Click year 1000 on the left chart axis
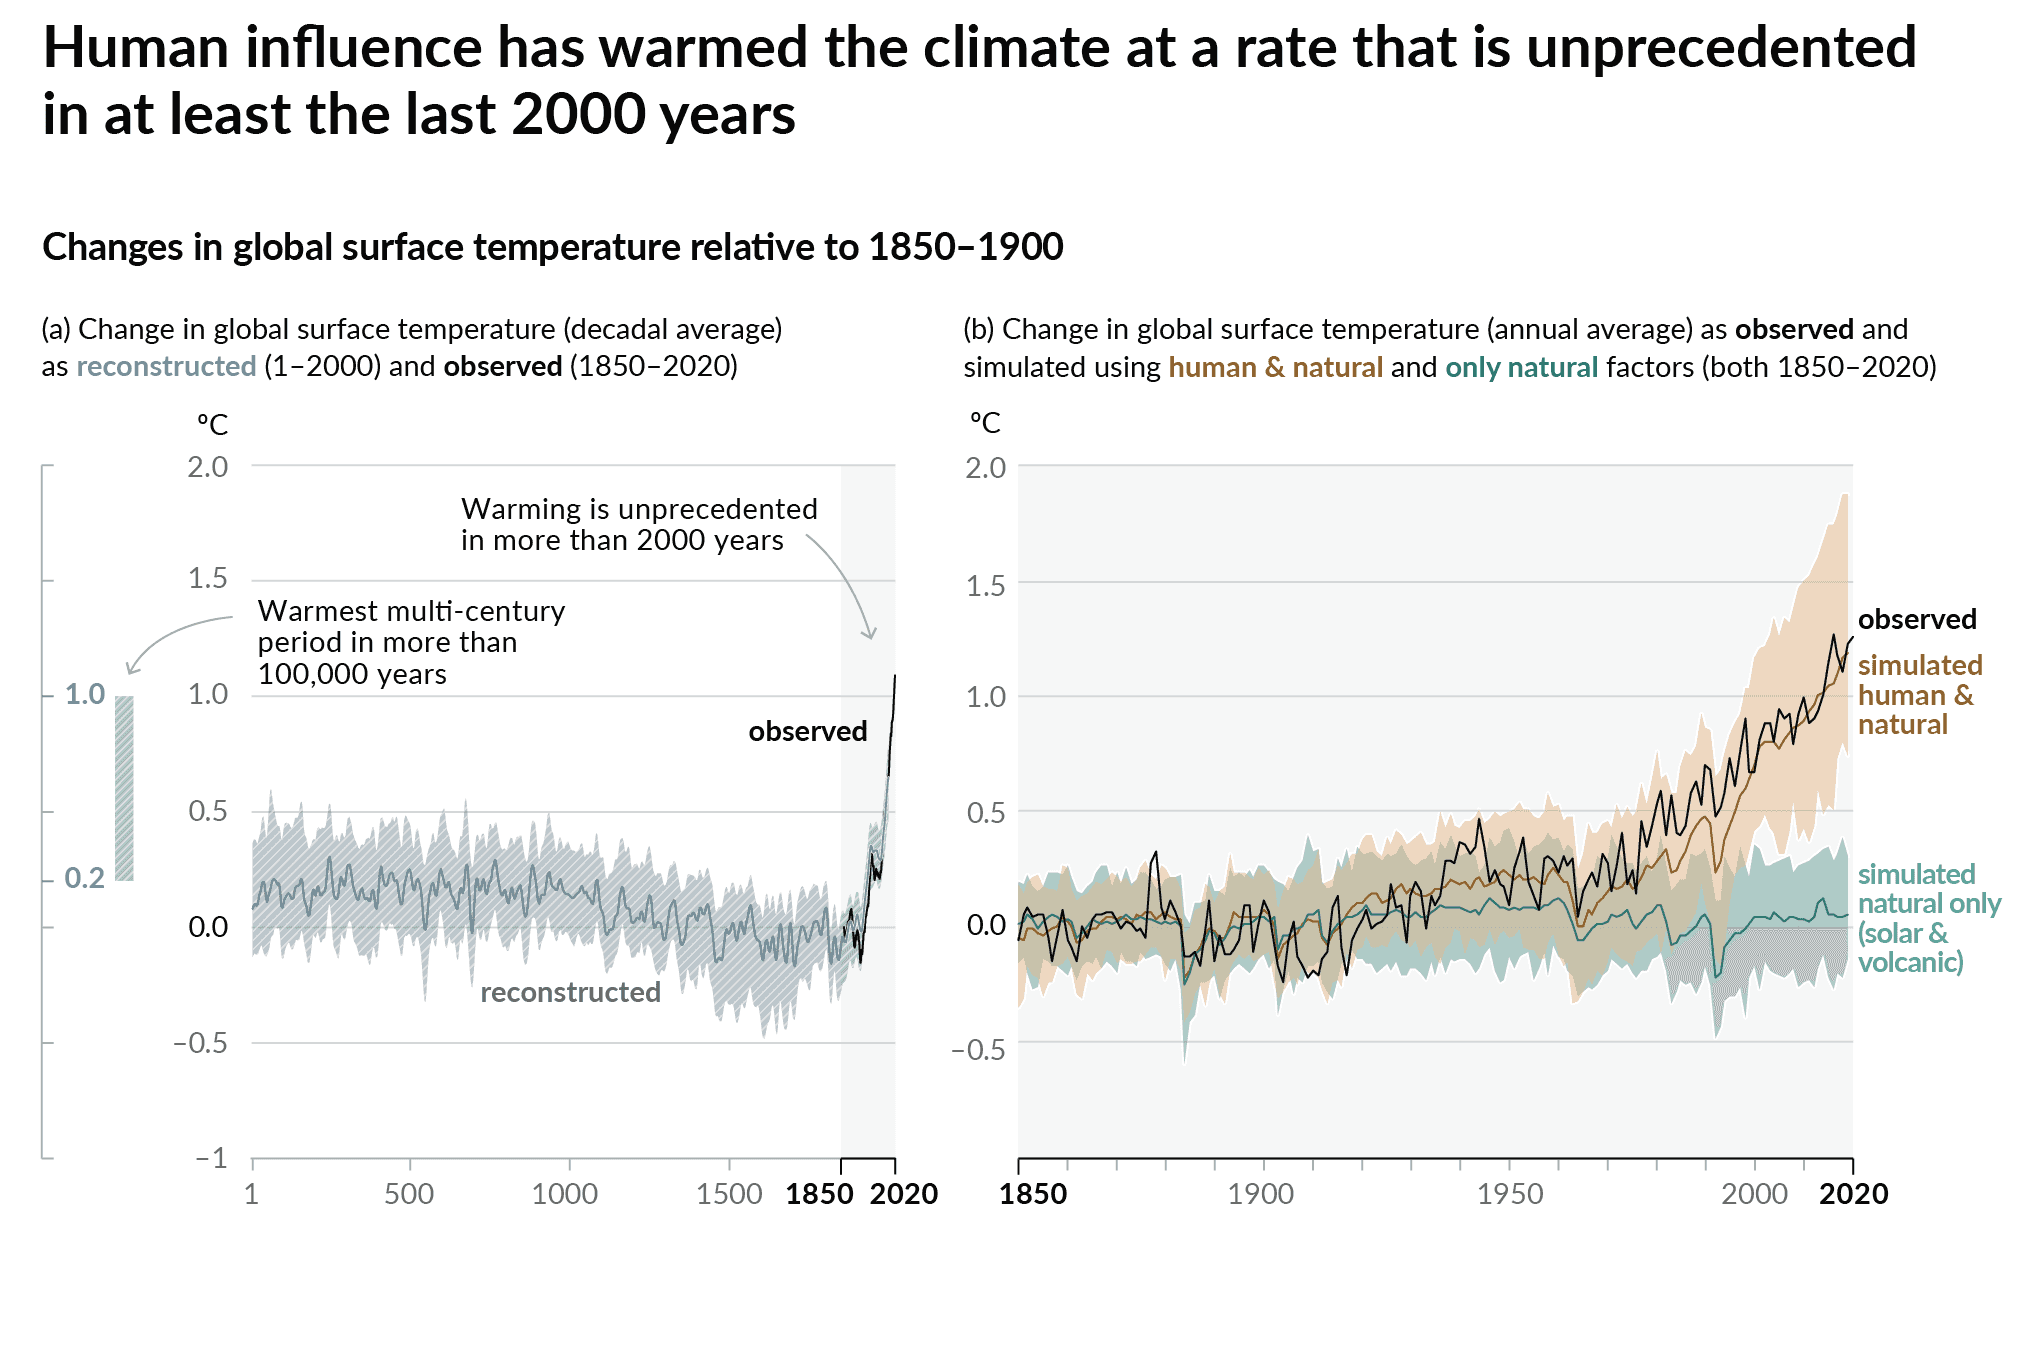Viewport: 2031px width, 1345px height. point(565,1194)
